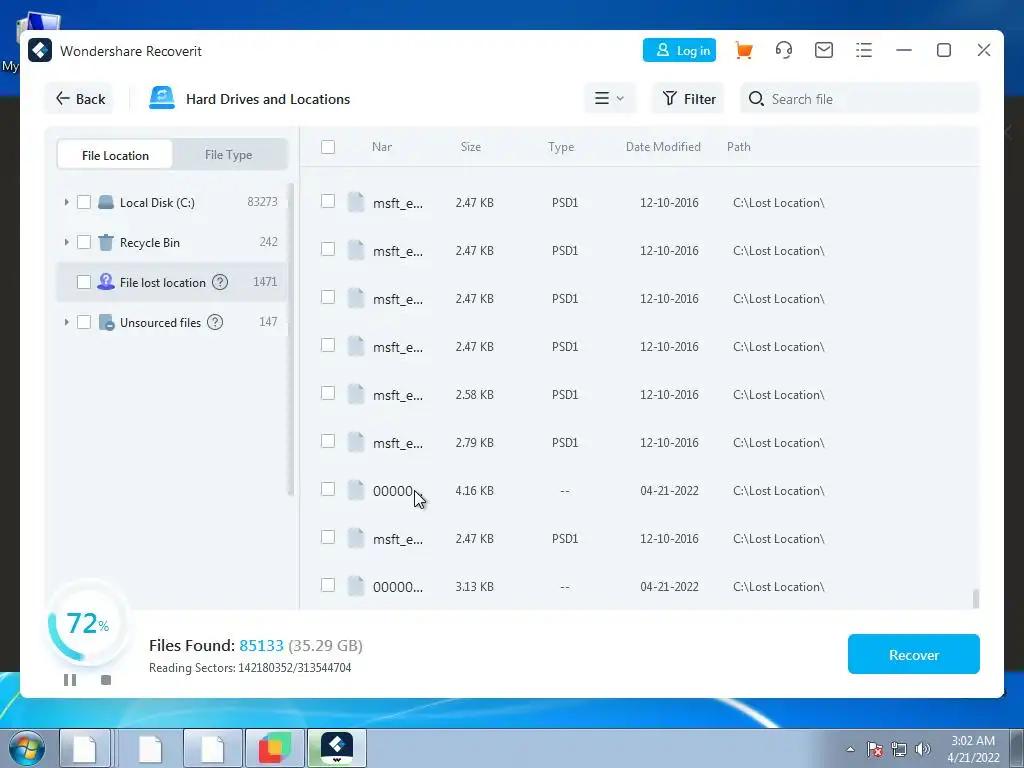Image resolution: width=1024 pixels, height=768 pixels.
Task: Check the 4.16 KB file checkbox
Action: pyautogui.click(x=328, y=489)
